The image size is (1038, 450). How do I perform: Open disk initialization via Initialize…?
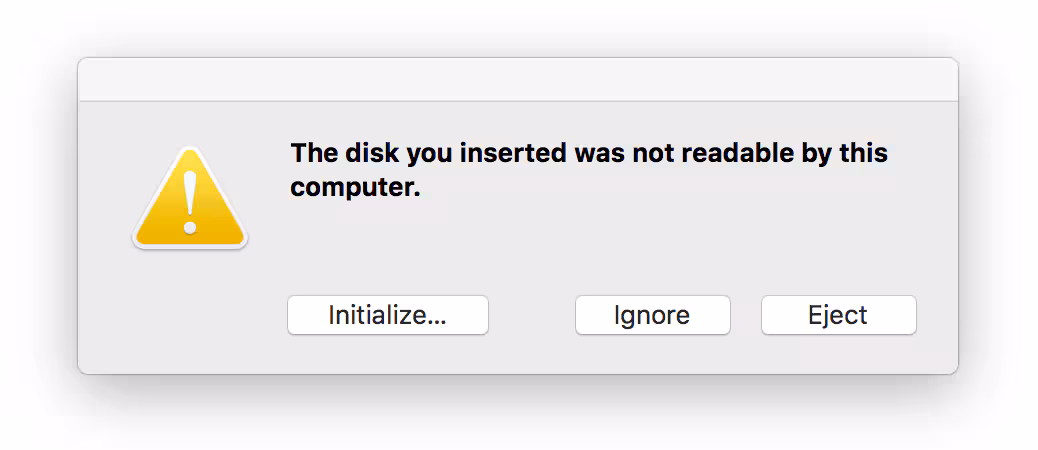click(x=387, y=315)
